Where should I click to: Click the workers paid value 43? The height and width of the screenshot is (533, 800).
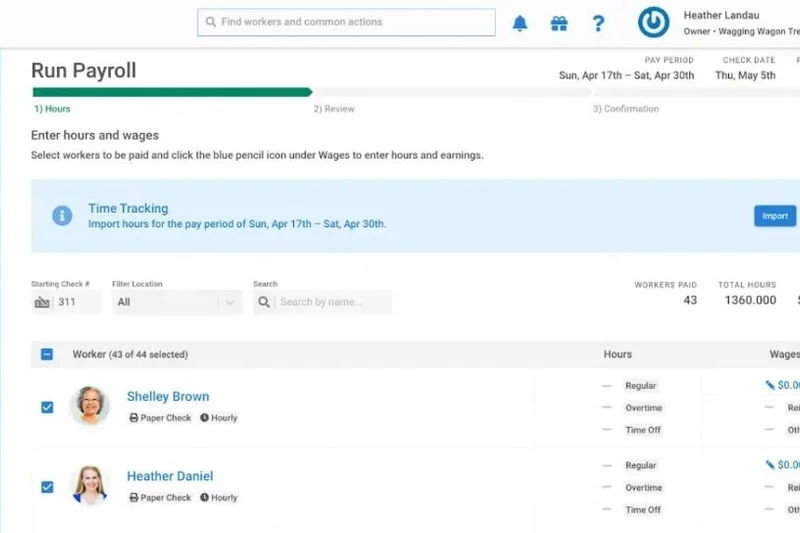690,300
